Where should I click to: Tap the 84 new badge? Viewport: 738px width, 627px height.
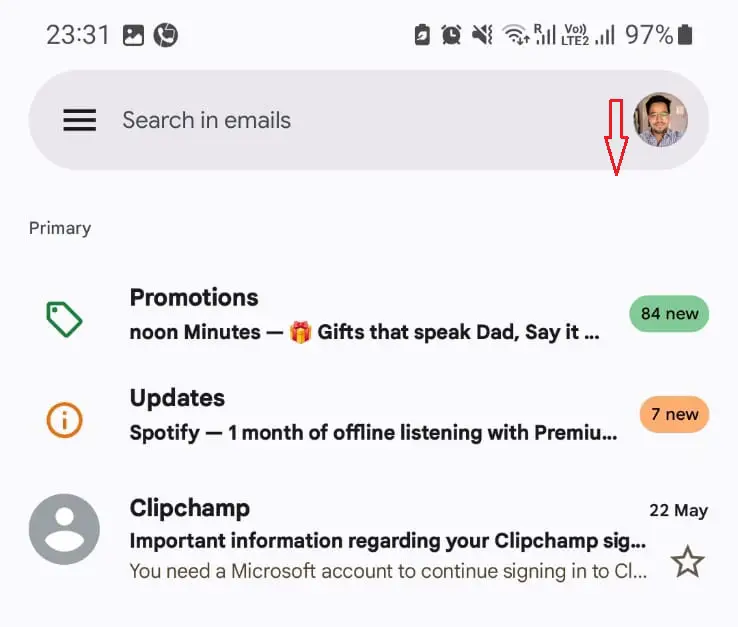pos(669,314)
